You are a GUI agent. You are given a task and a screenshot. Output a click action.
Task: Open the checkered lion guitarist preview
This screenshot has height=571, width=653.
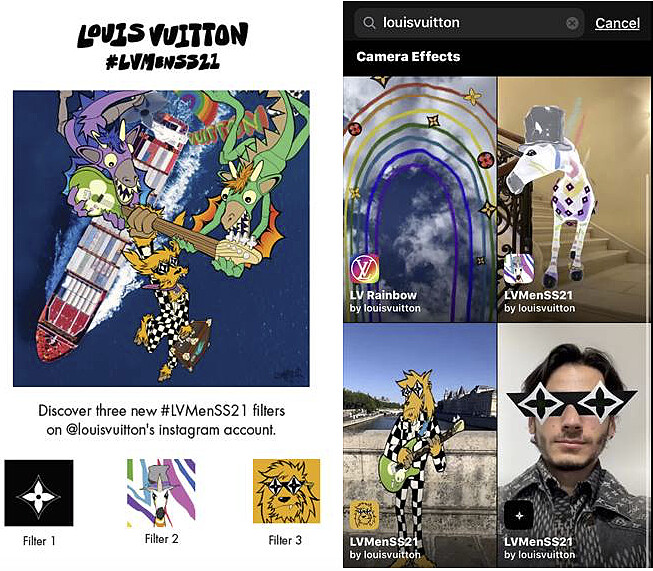point(420,445)
